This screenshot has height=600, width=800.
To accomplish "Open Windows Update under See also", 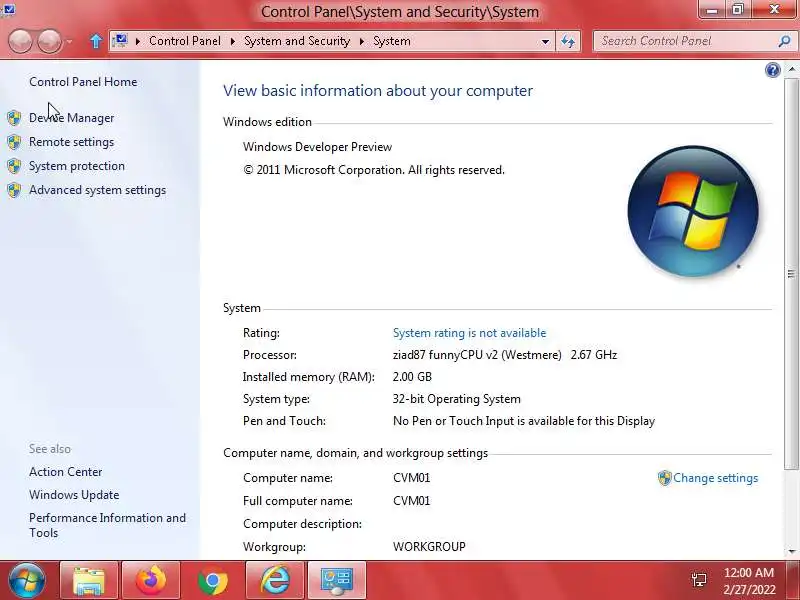I will 74,495.
